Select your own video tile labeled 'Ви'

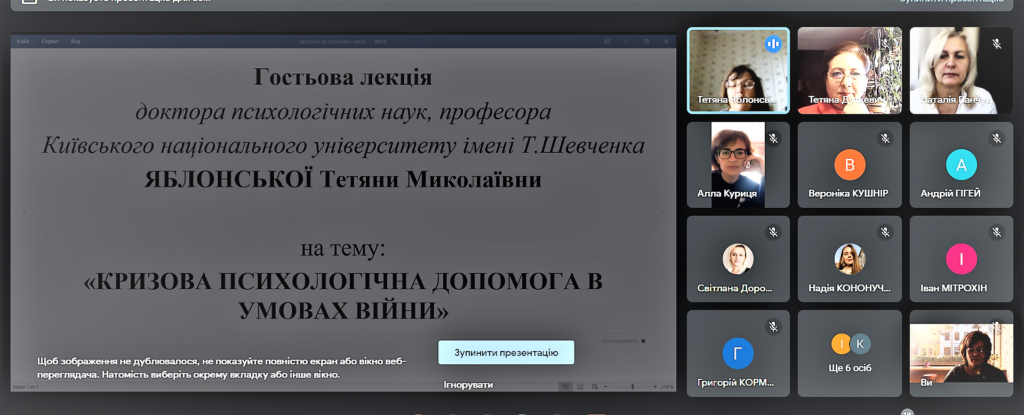pyautogui.click(x=960, y=354)
